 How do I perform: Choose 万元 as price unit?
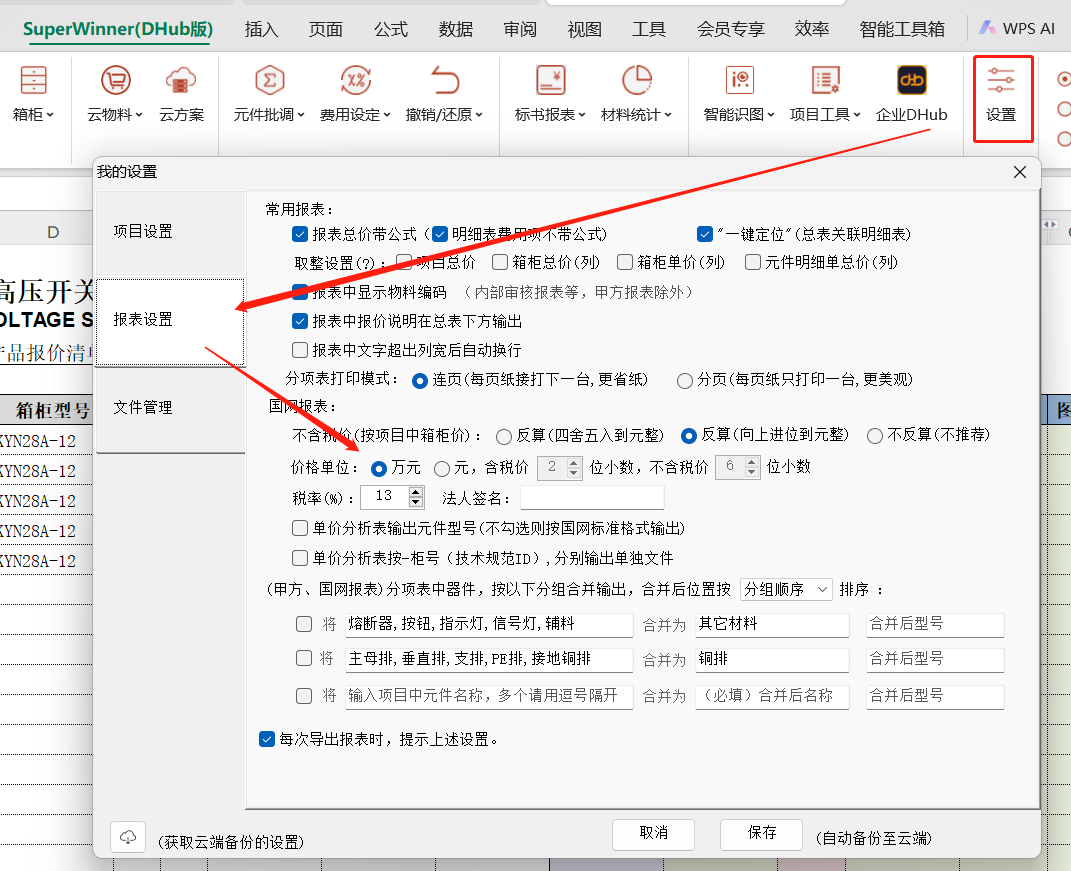(378, 469)
